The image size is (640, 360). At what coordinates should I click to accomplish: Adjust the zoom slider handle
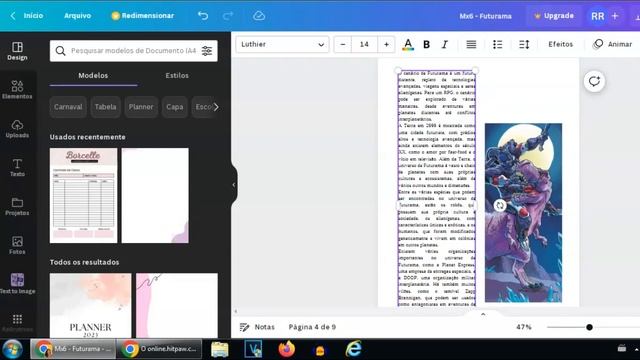[589, 327]
